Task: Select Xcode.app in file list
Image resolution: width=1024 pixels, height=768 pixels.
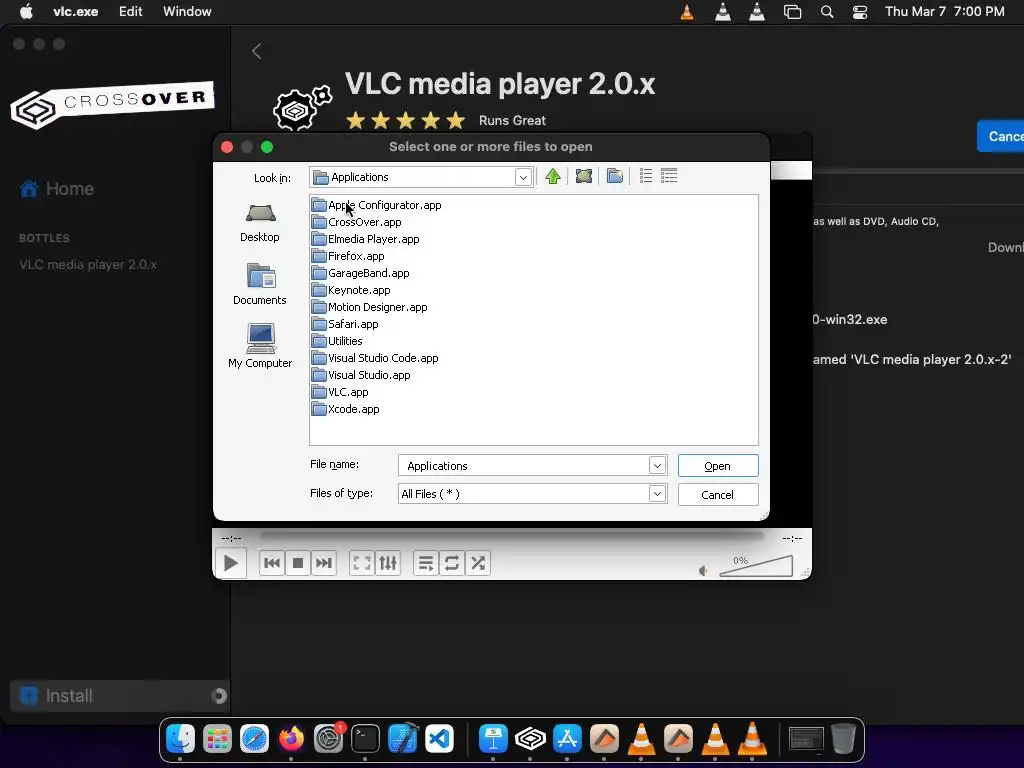Action: (345, 409)
